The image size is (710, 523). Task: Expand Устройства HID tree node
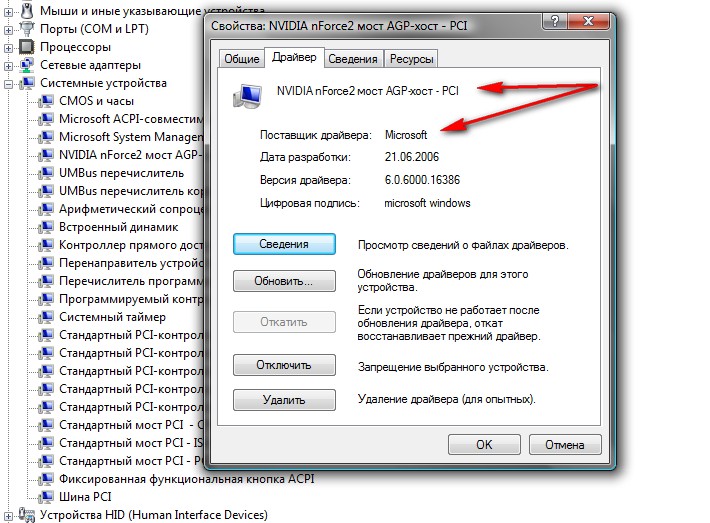(9, 515)
